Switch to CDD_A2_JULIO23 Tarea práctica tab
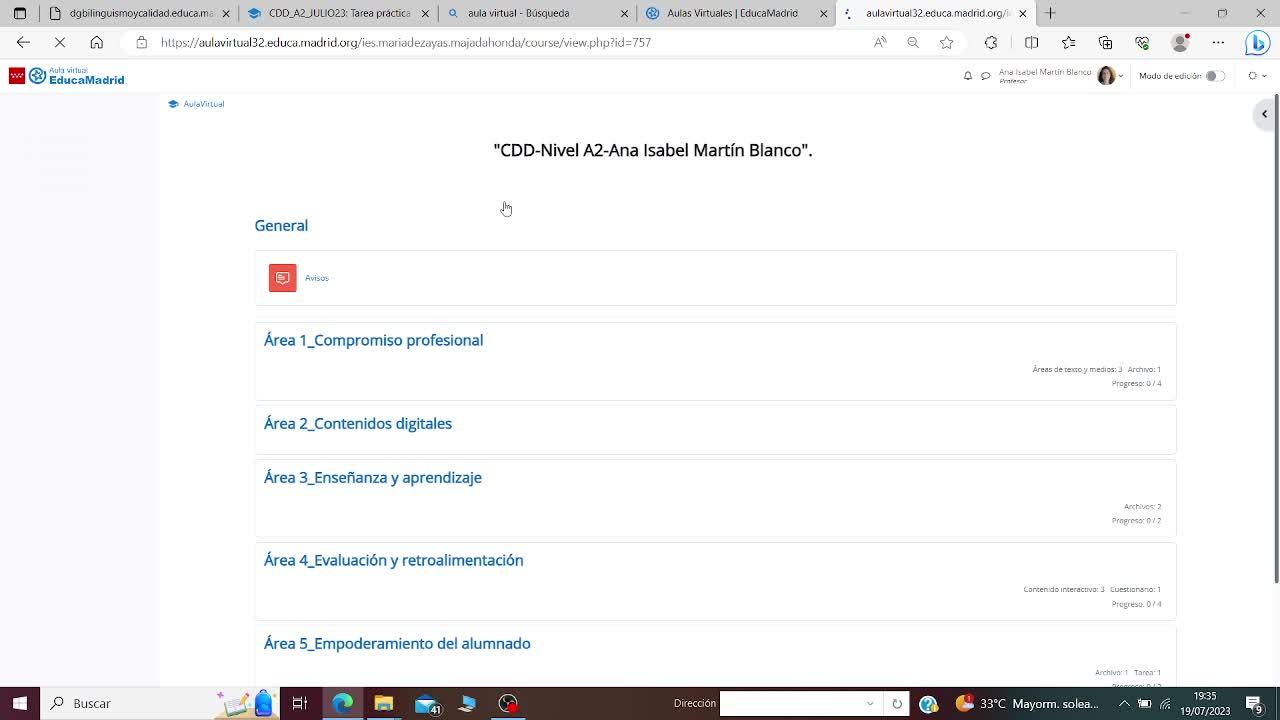This screenshot has width=1280, height=720. 338,13
